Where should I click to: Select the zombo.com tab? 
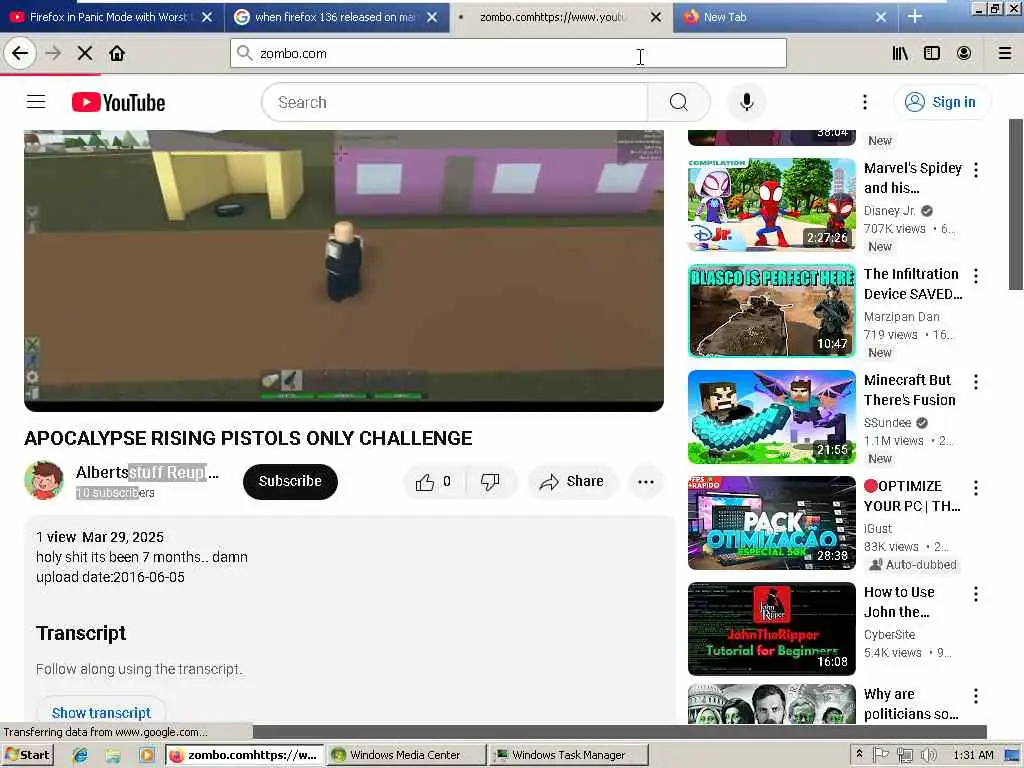click(552, 17)
